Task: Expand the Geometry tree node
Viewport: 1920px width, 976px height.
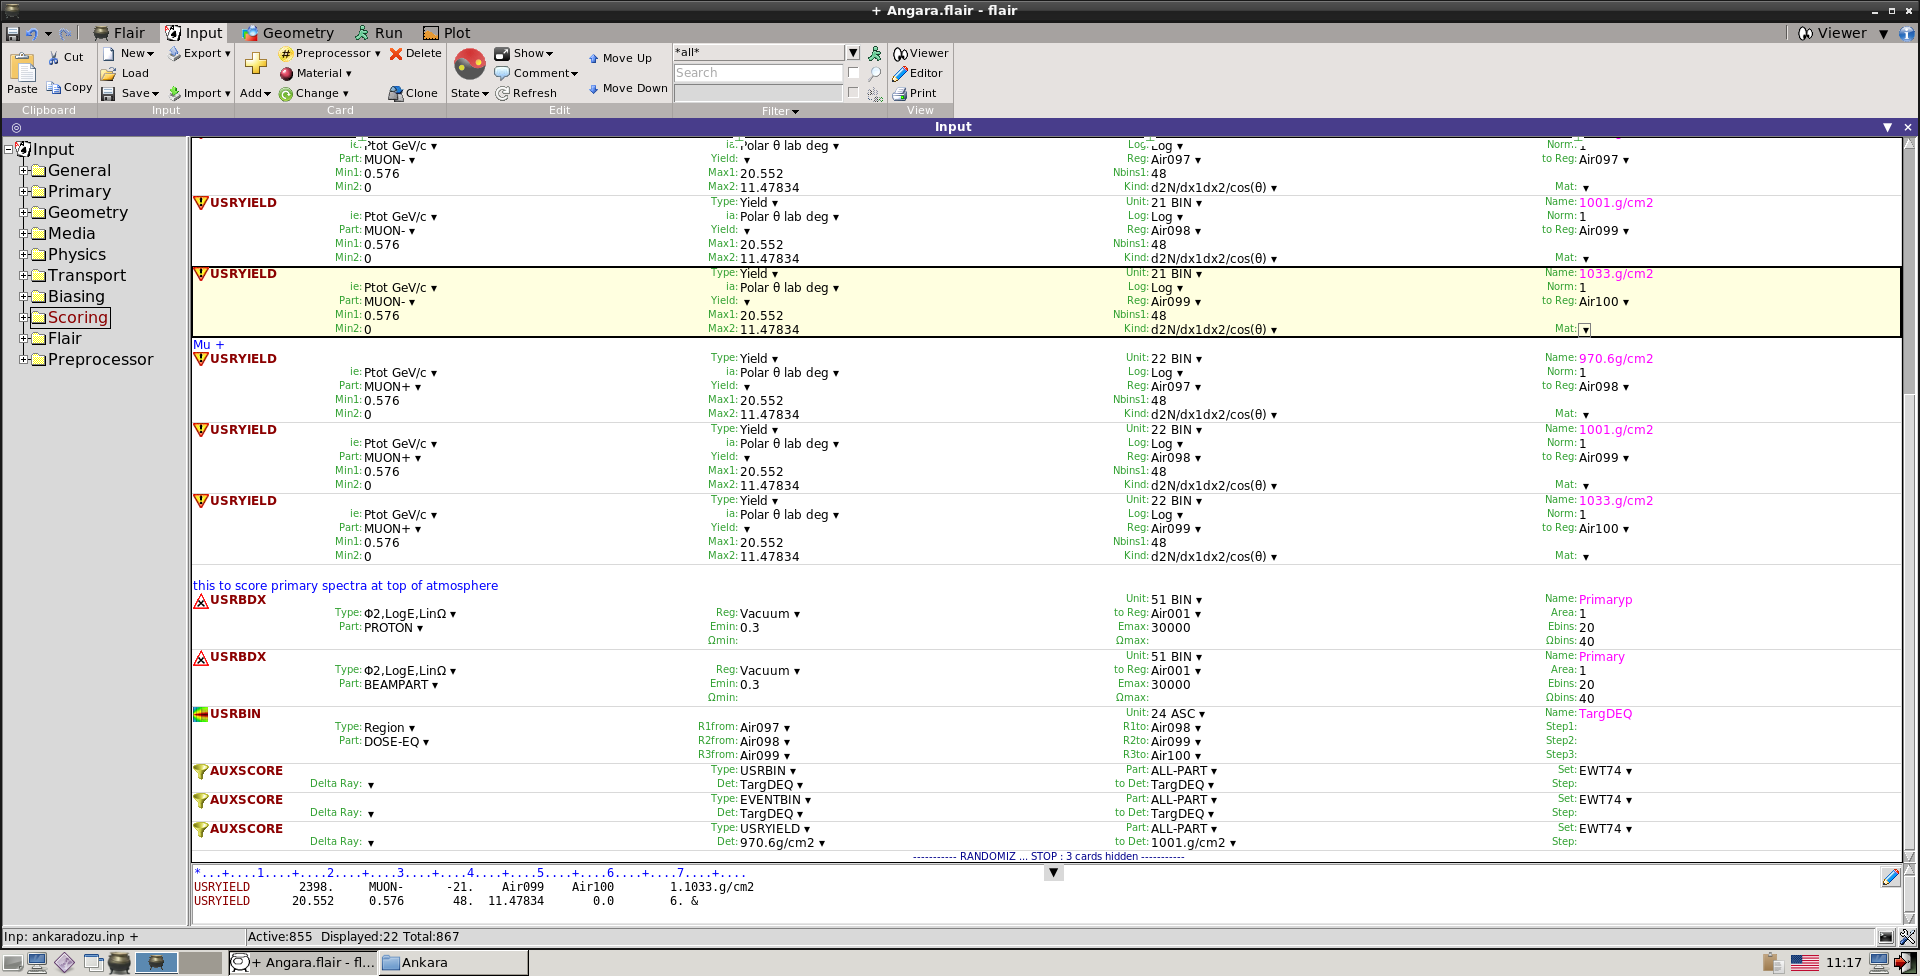Action: (x=24, y=213)
